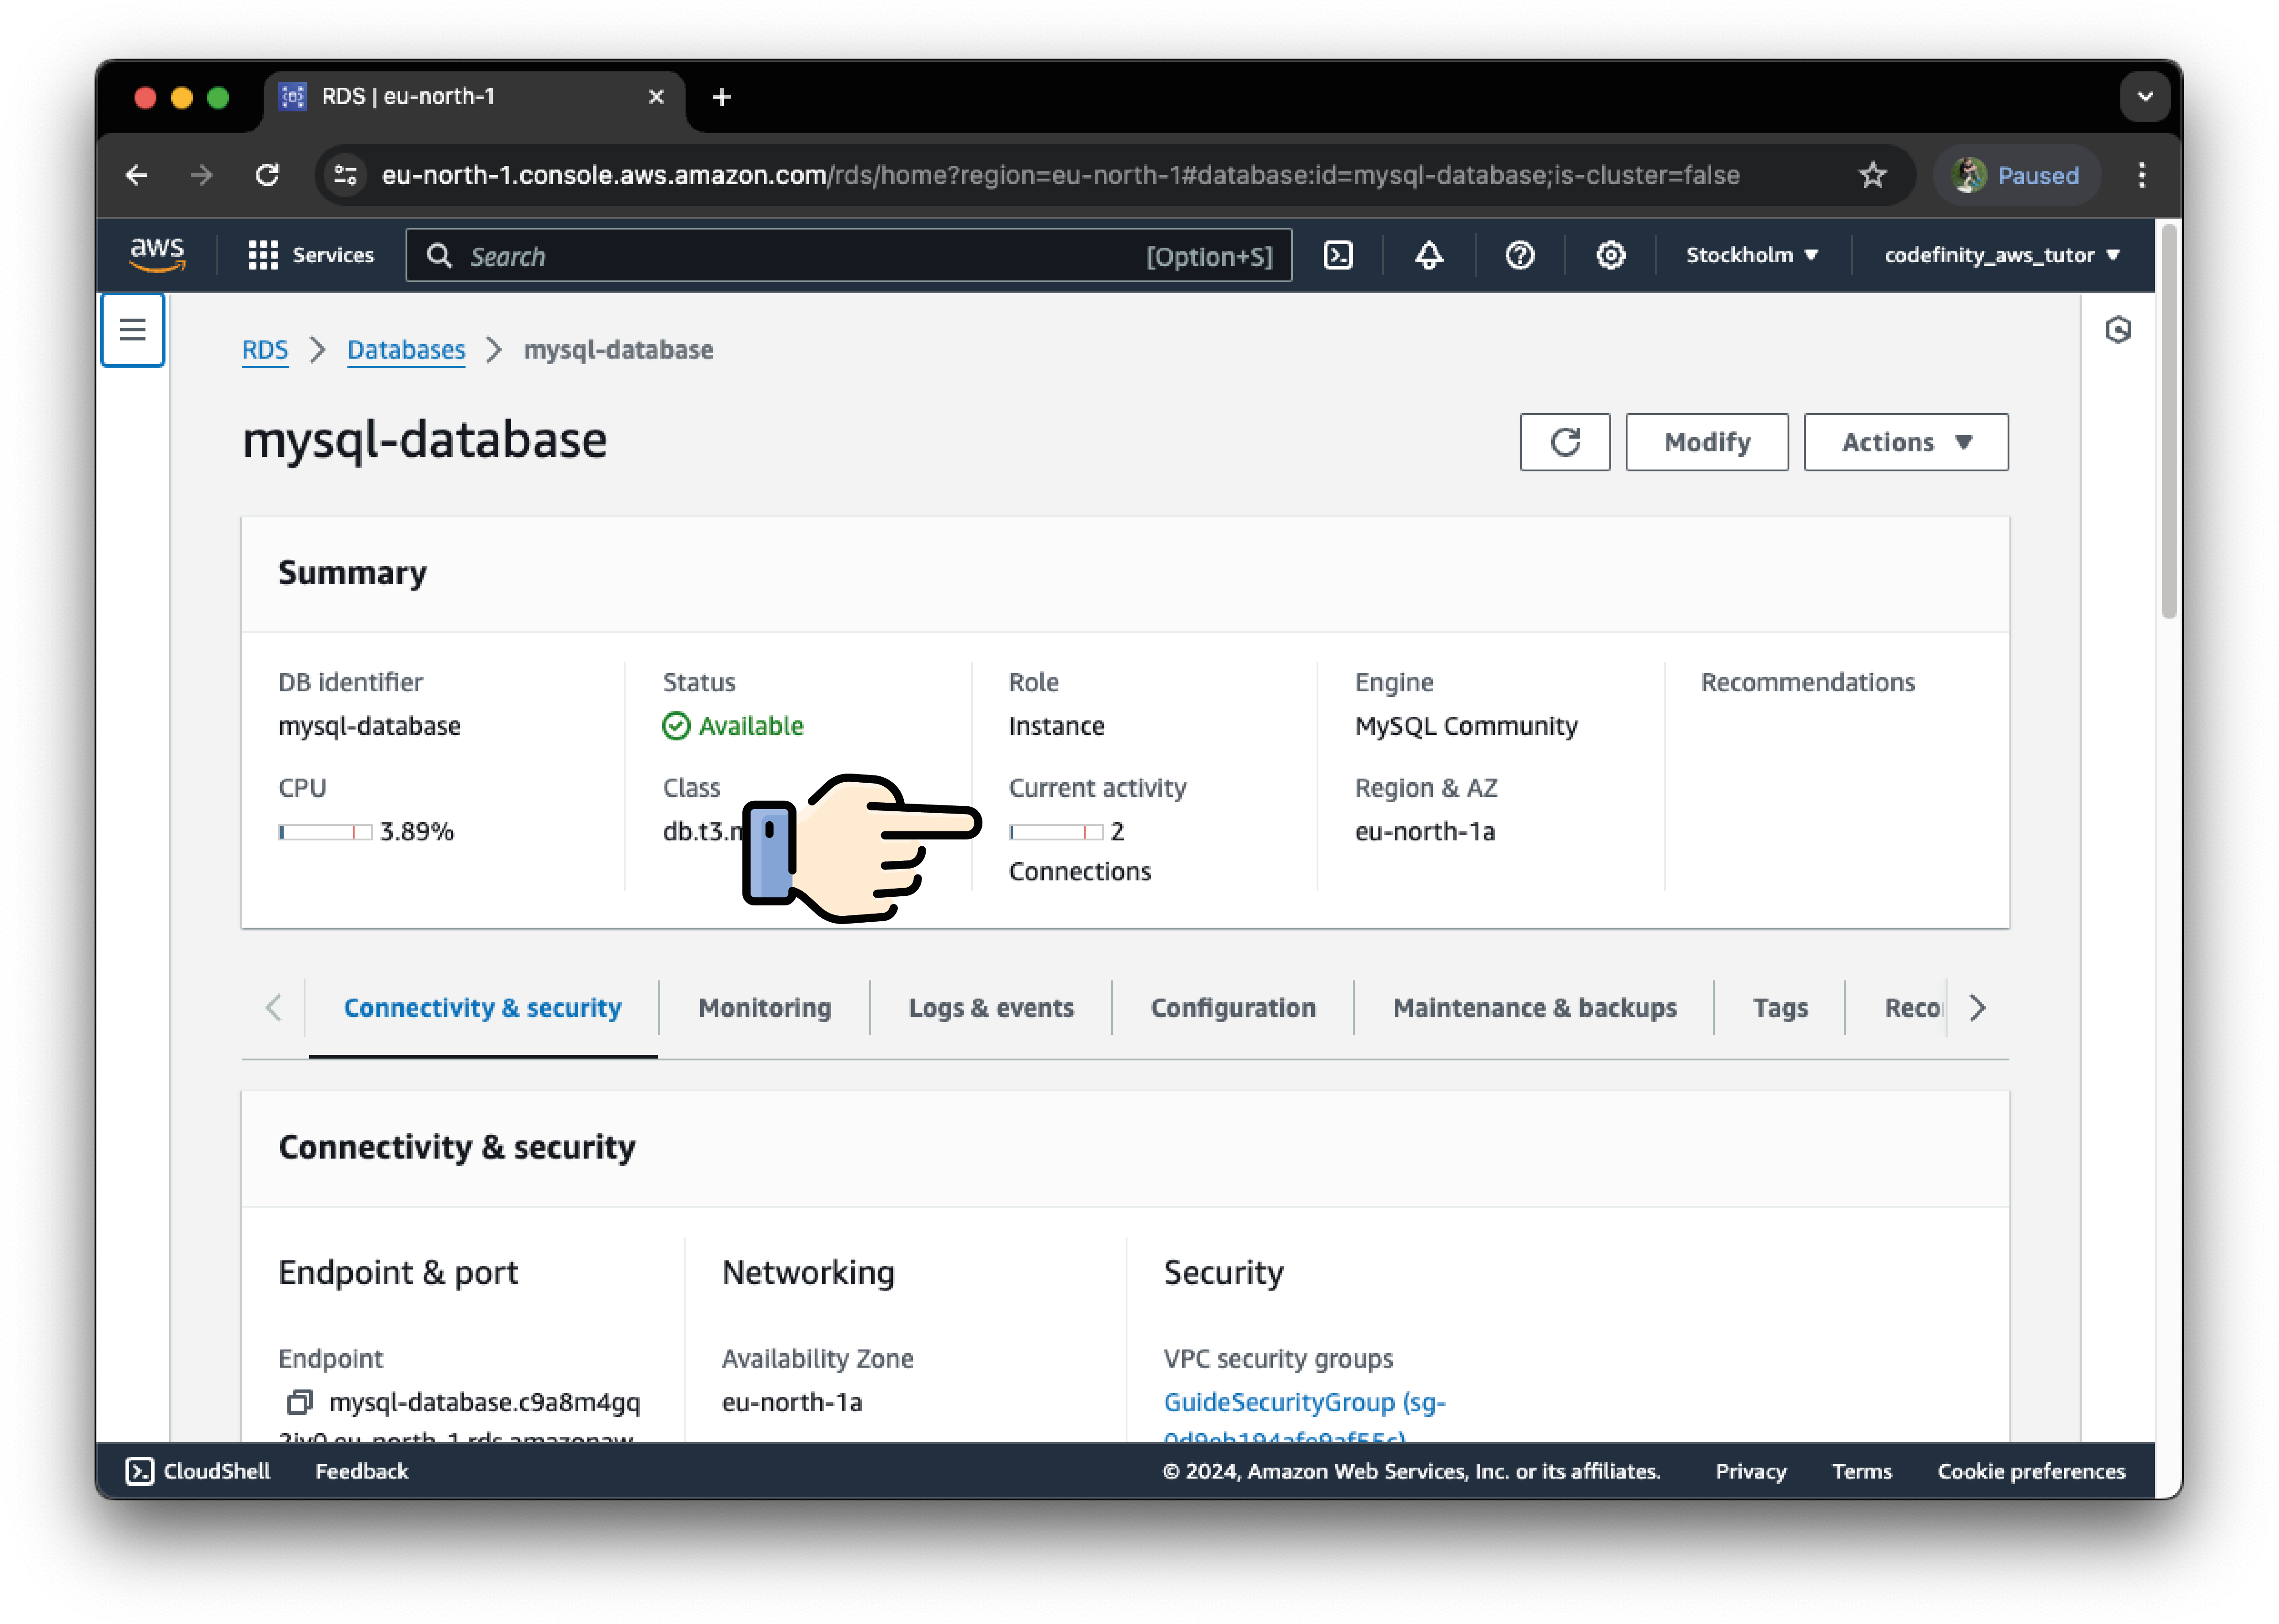Viewport: 2279px width, 1624px height.
Task: Open the Feedback link in footer
Action: pyautogui.click(x=362, y=1470)
